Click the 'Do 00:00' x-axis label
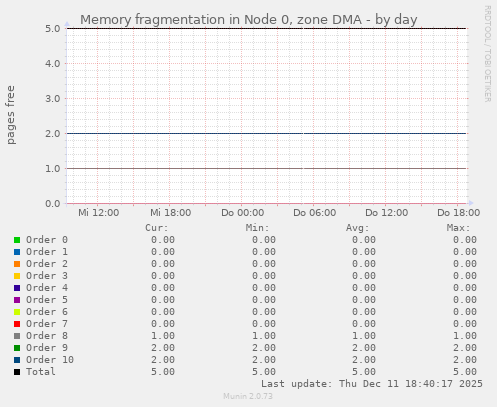This screenshot has width=497, height=407. tap(243, 213)
